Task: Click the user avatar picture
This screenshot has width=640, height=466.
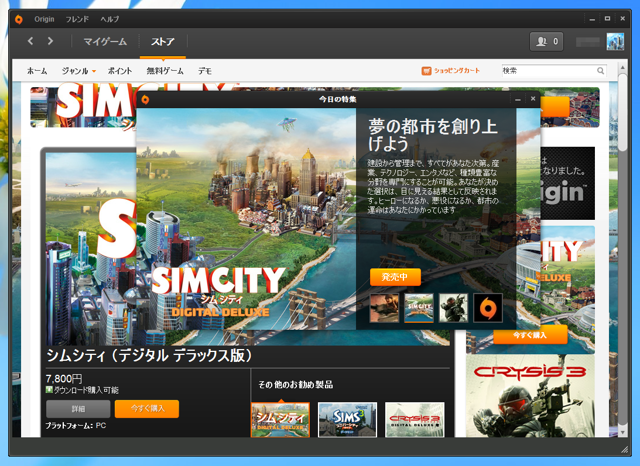Action: [x=615, y=42]
